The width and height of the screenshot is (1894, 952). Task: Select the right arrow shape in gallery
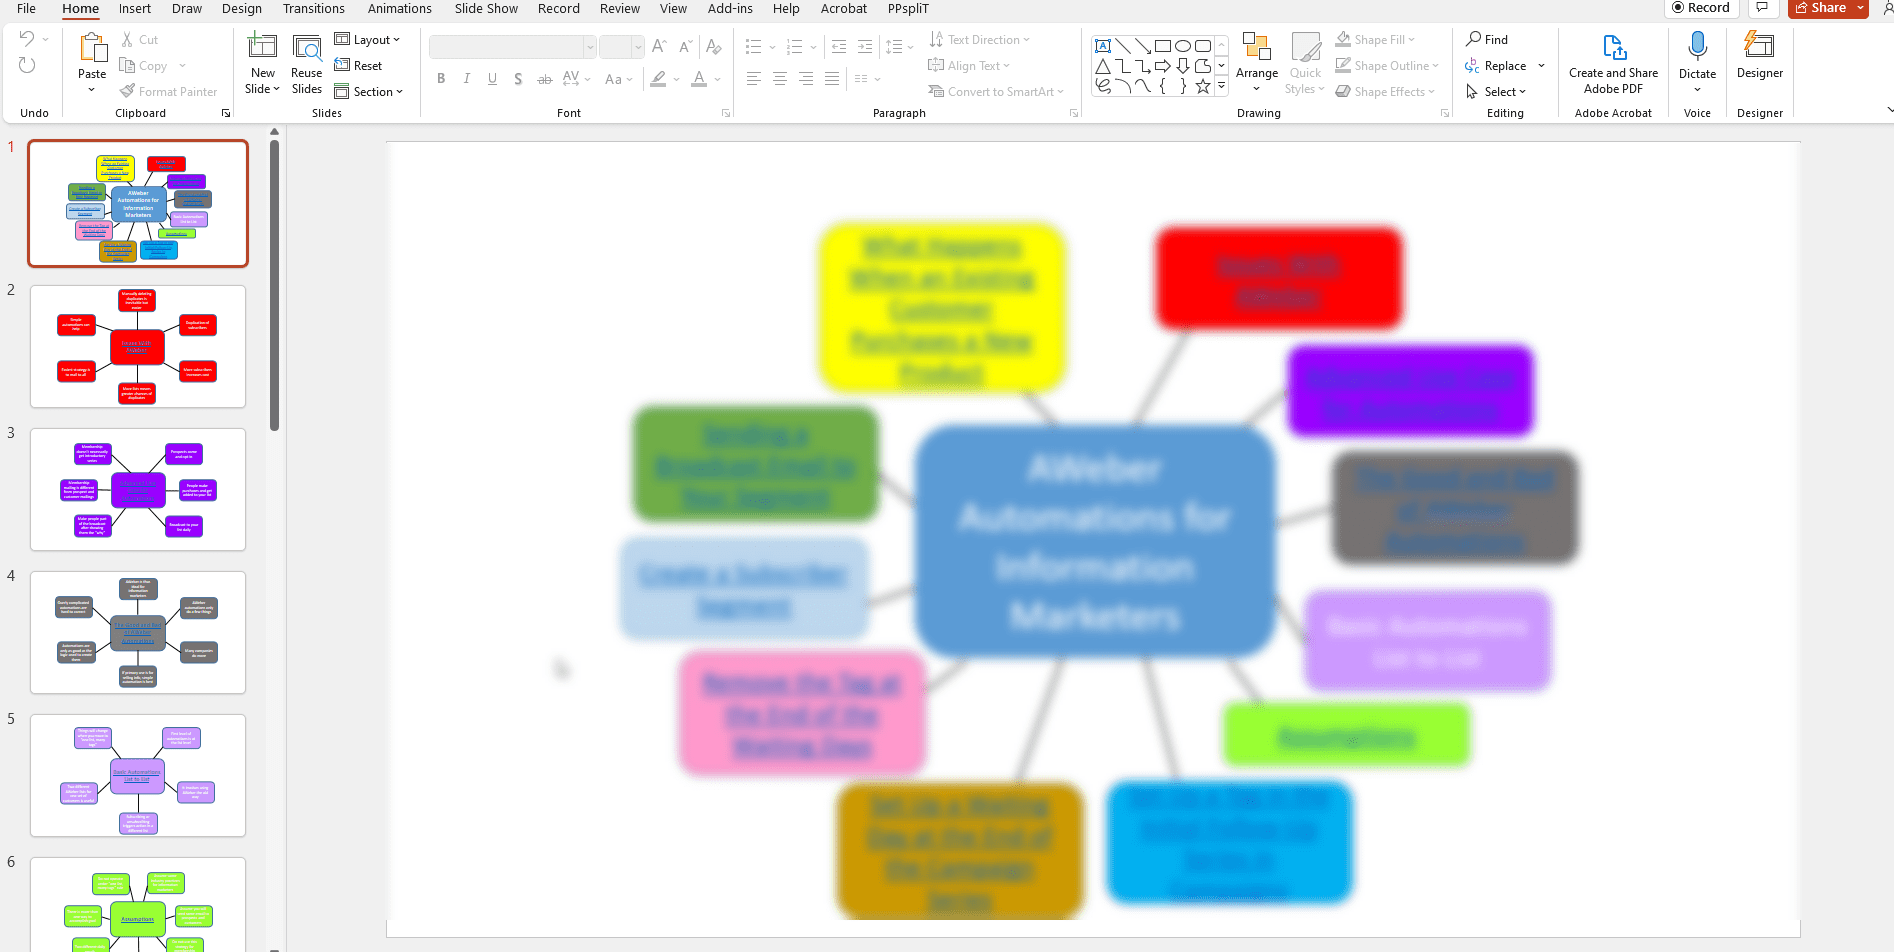pos(1162,66)
